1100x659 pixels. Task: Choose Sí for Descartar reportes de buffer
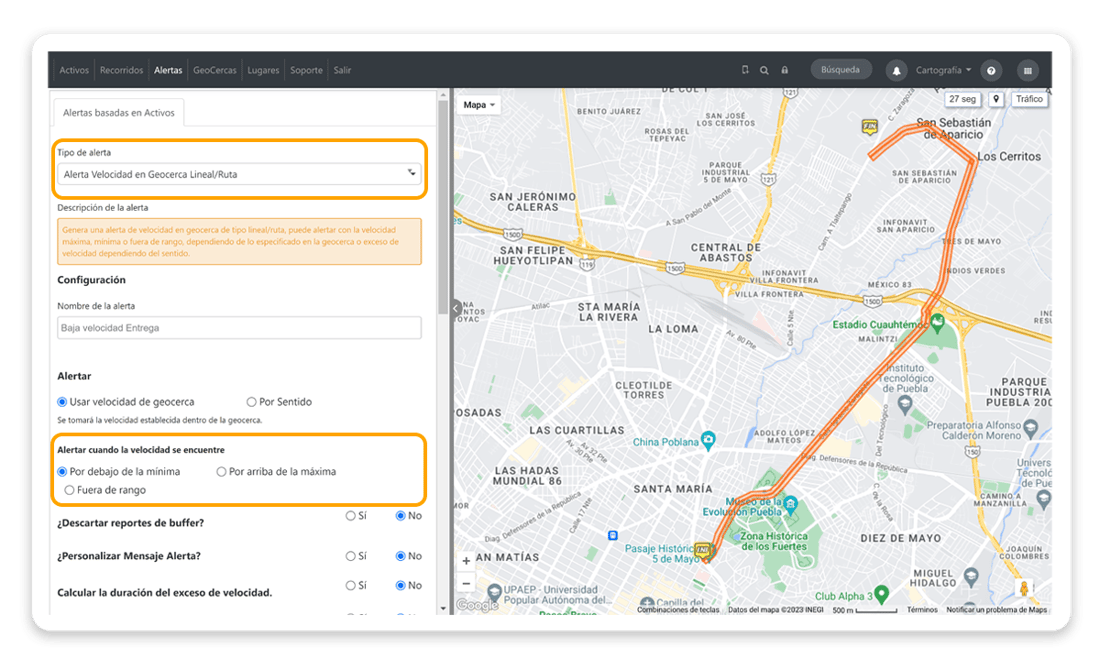point(350,516)
